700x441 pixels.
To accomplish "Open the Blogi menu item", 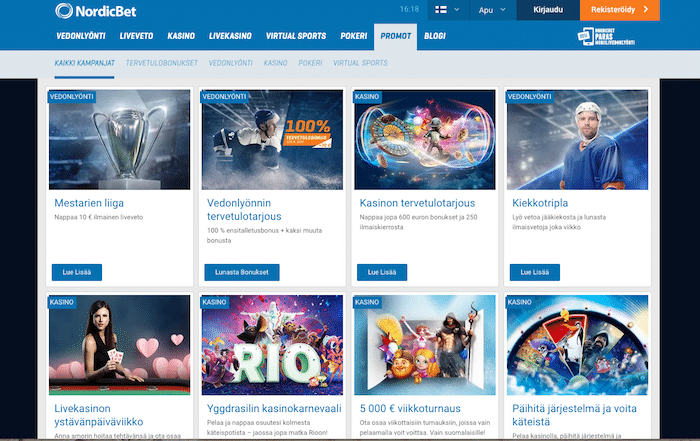I will [435, 36].
